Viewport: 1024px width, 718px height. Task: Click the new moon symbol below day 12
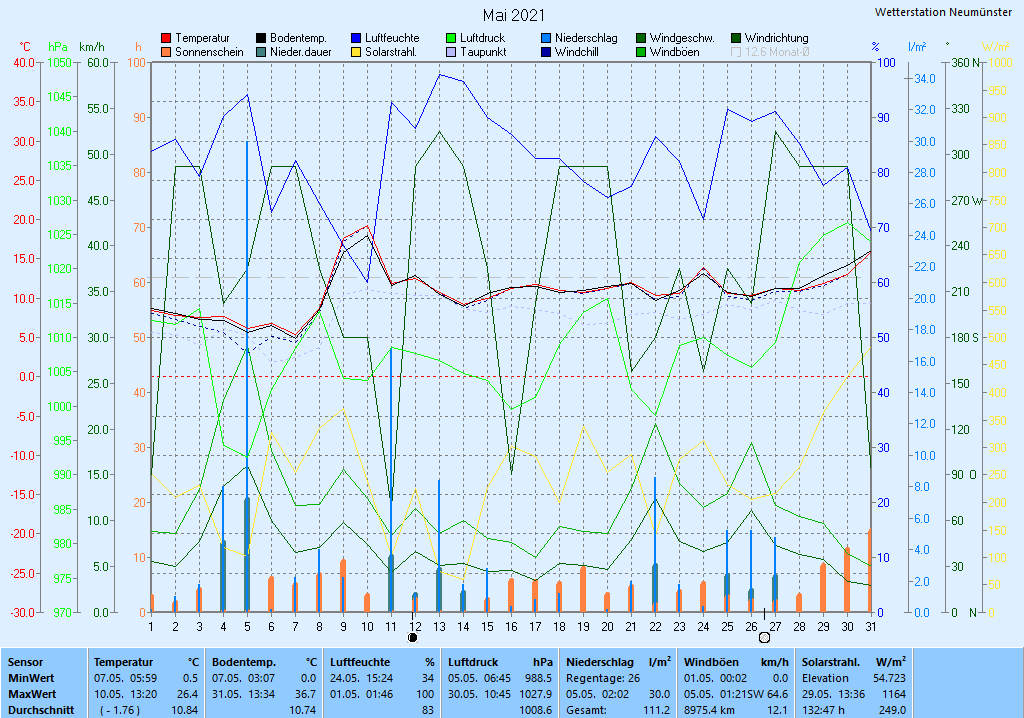click(x=414, y=637)
